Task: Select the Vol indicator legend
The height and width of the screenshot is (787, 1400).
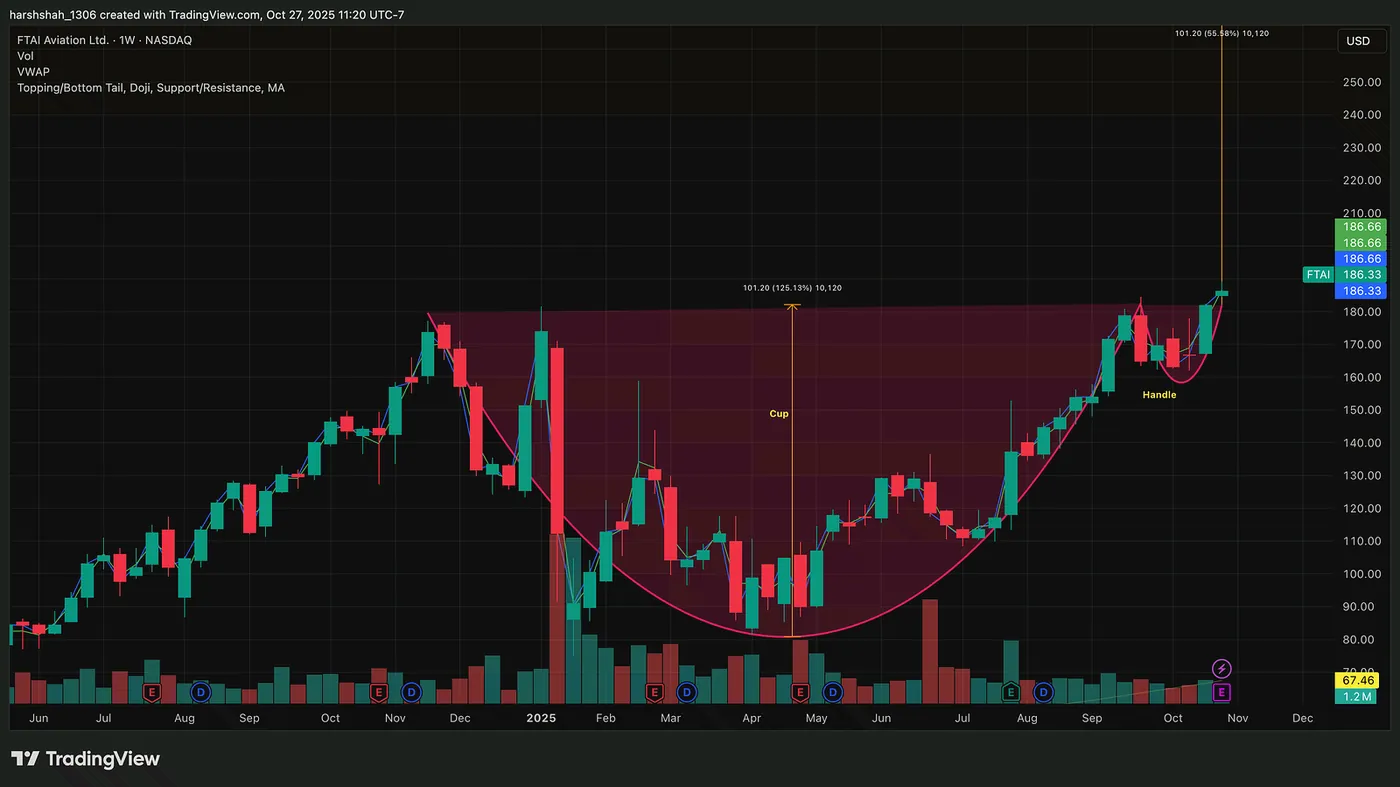Action: (26, 56)
